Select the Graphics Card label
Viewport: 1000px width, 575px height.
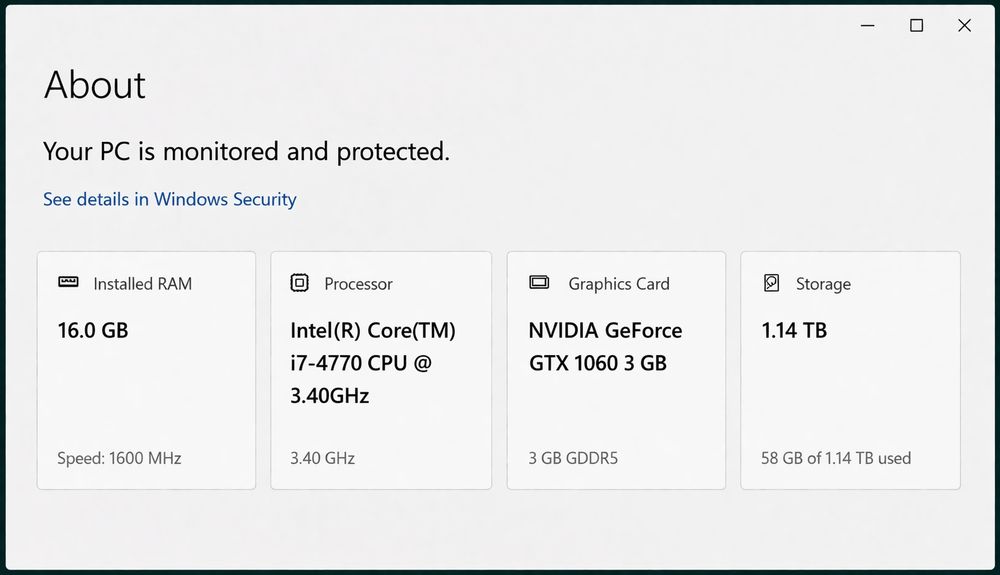[619, 284]
